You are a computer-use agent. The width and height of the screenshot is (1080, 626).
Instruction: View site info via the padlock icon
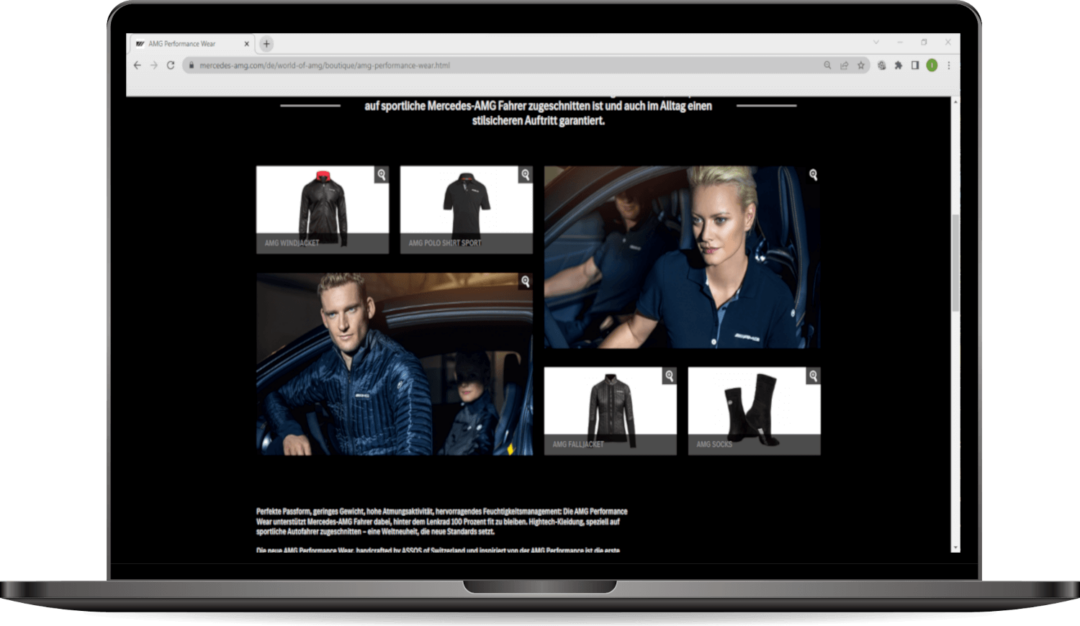click(191, 65)
